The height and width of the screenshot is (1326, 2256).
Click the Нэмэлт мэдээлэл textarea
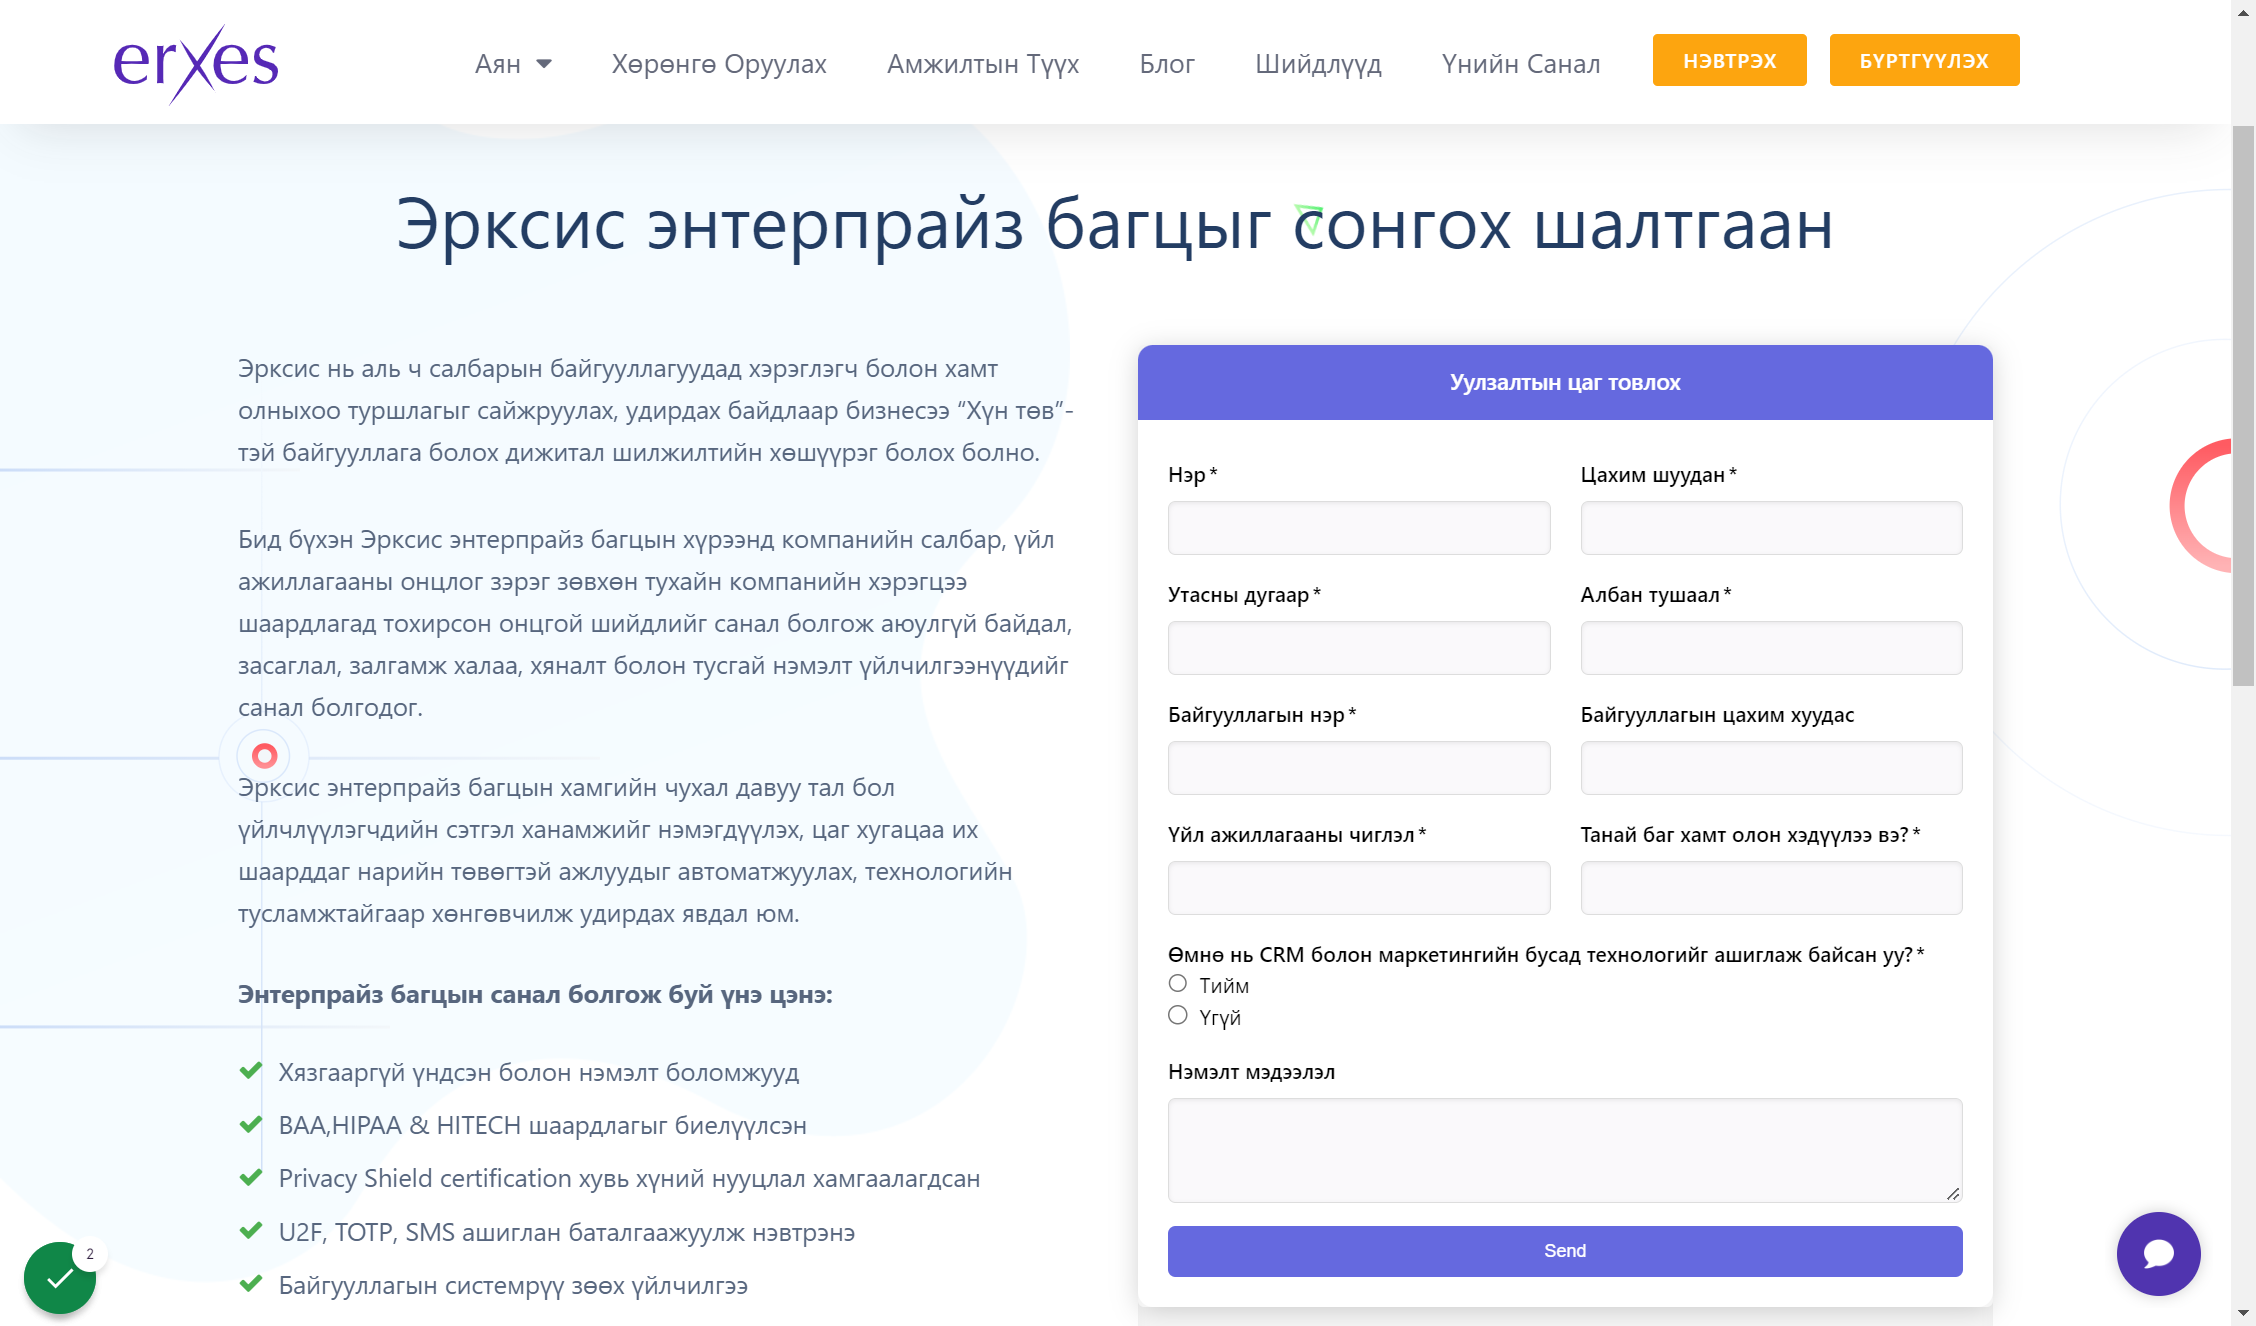(1565, 1150)
